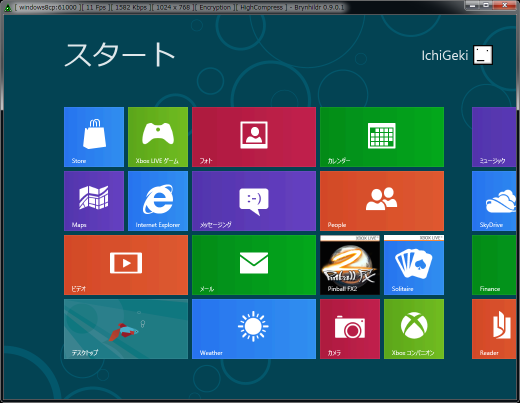Screen dimensions: 520x403
Task: Click the Brynhildr app icon in title bar
Action: pos(7,7)
